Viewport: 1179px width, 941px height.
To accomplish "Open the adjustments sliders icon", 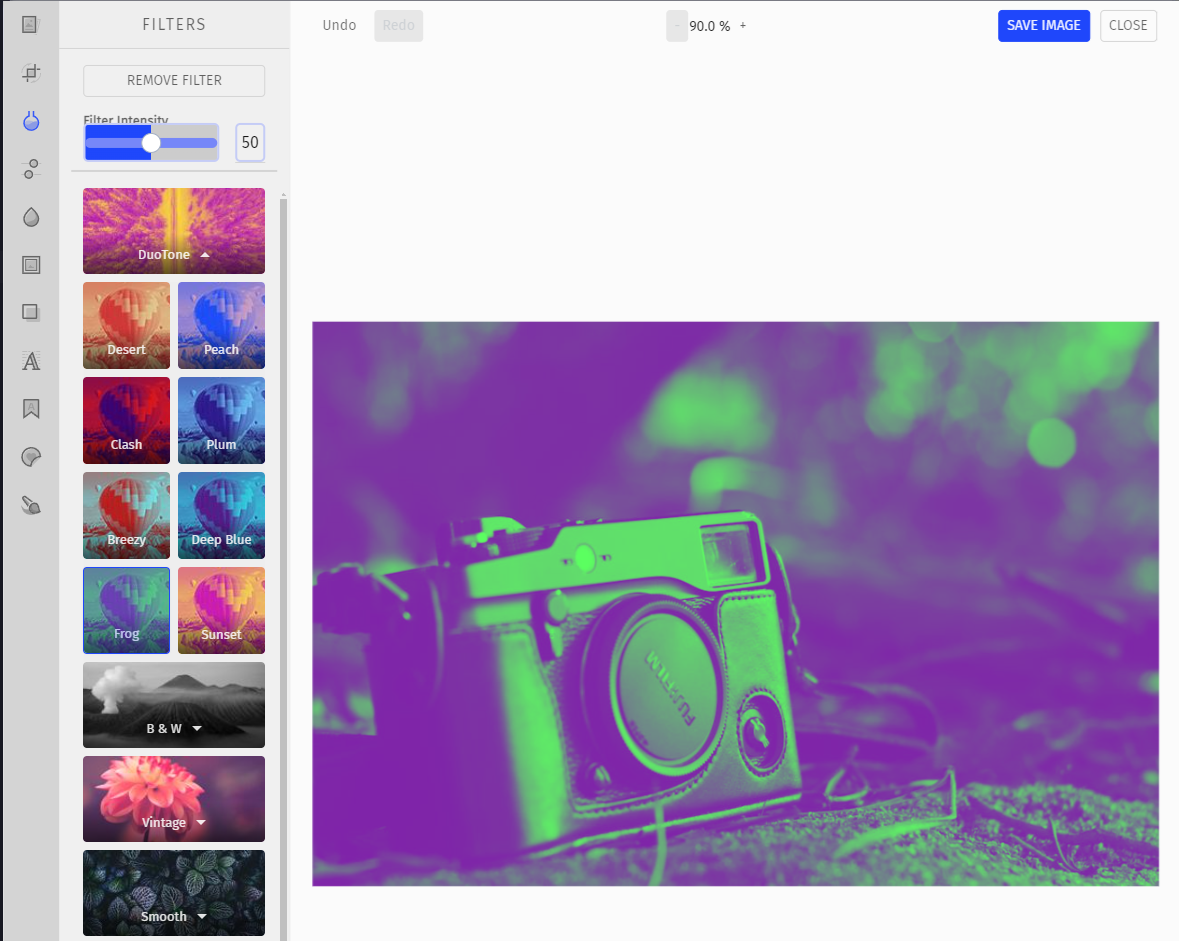I will [31, 168].
